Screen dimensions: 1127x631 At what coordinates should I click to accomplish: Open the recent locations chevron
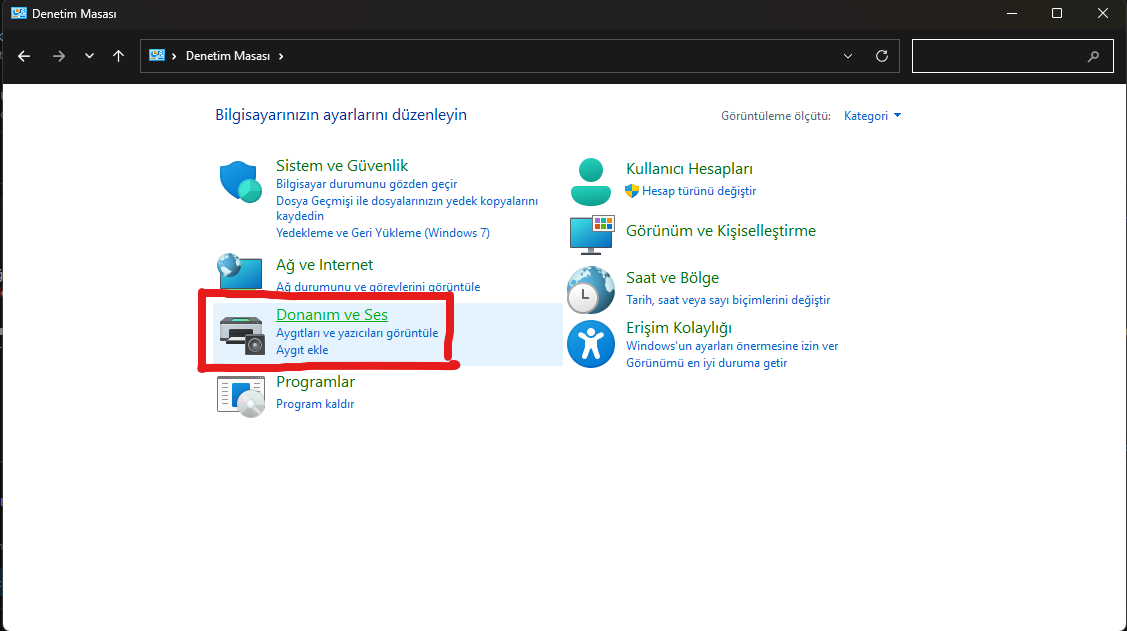click(x=89, y=56)
